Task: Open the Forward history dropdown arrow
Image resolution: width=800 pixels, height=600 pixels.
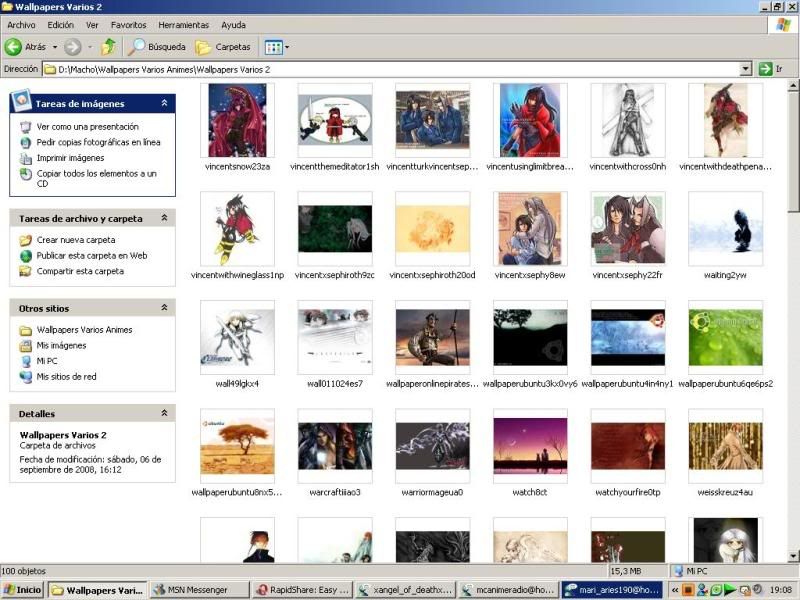Action: (90, 47)
